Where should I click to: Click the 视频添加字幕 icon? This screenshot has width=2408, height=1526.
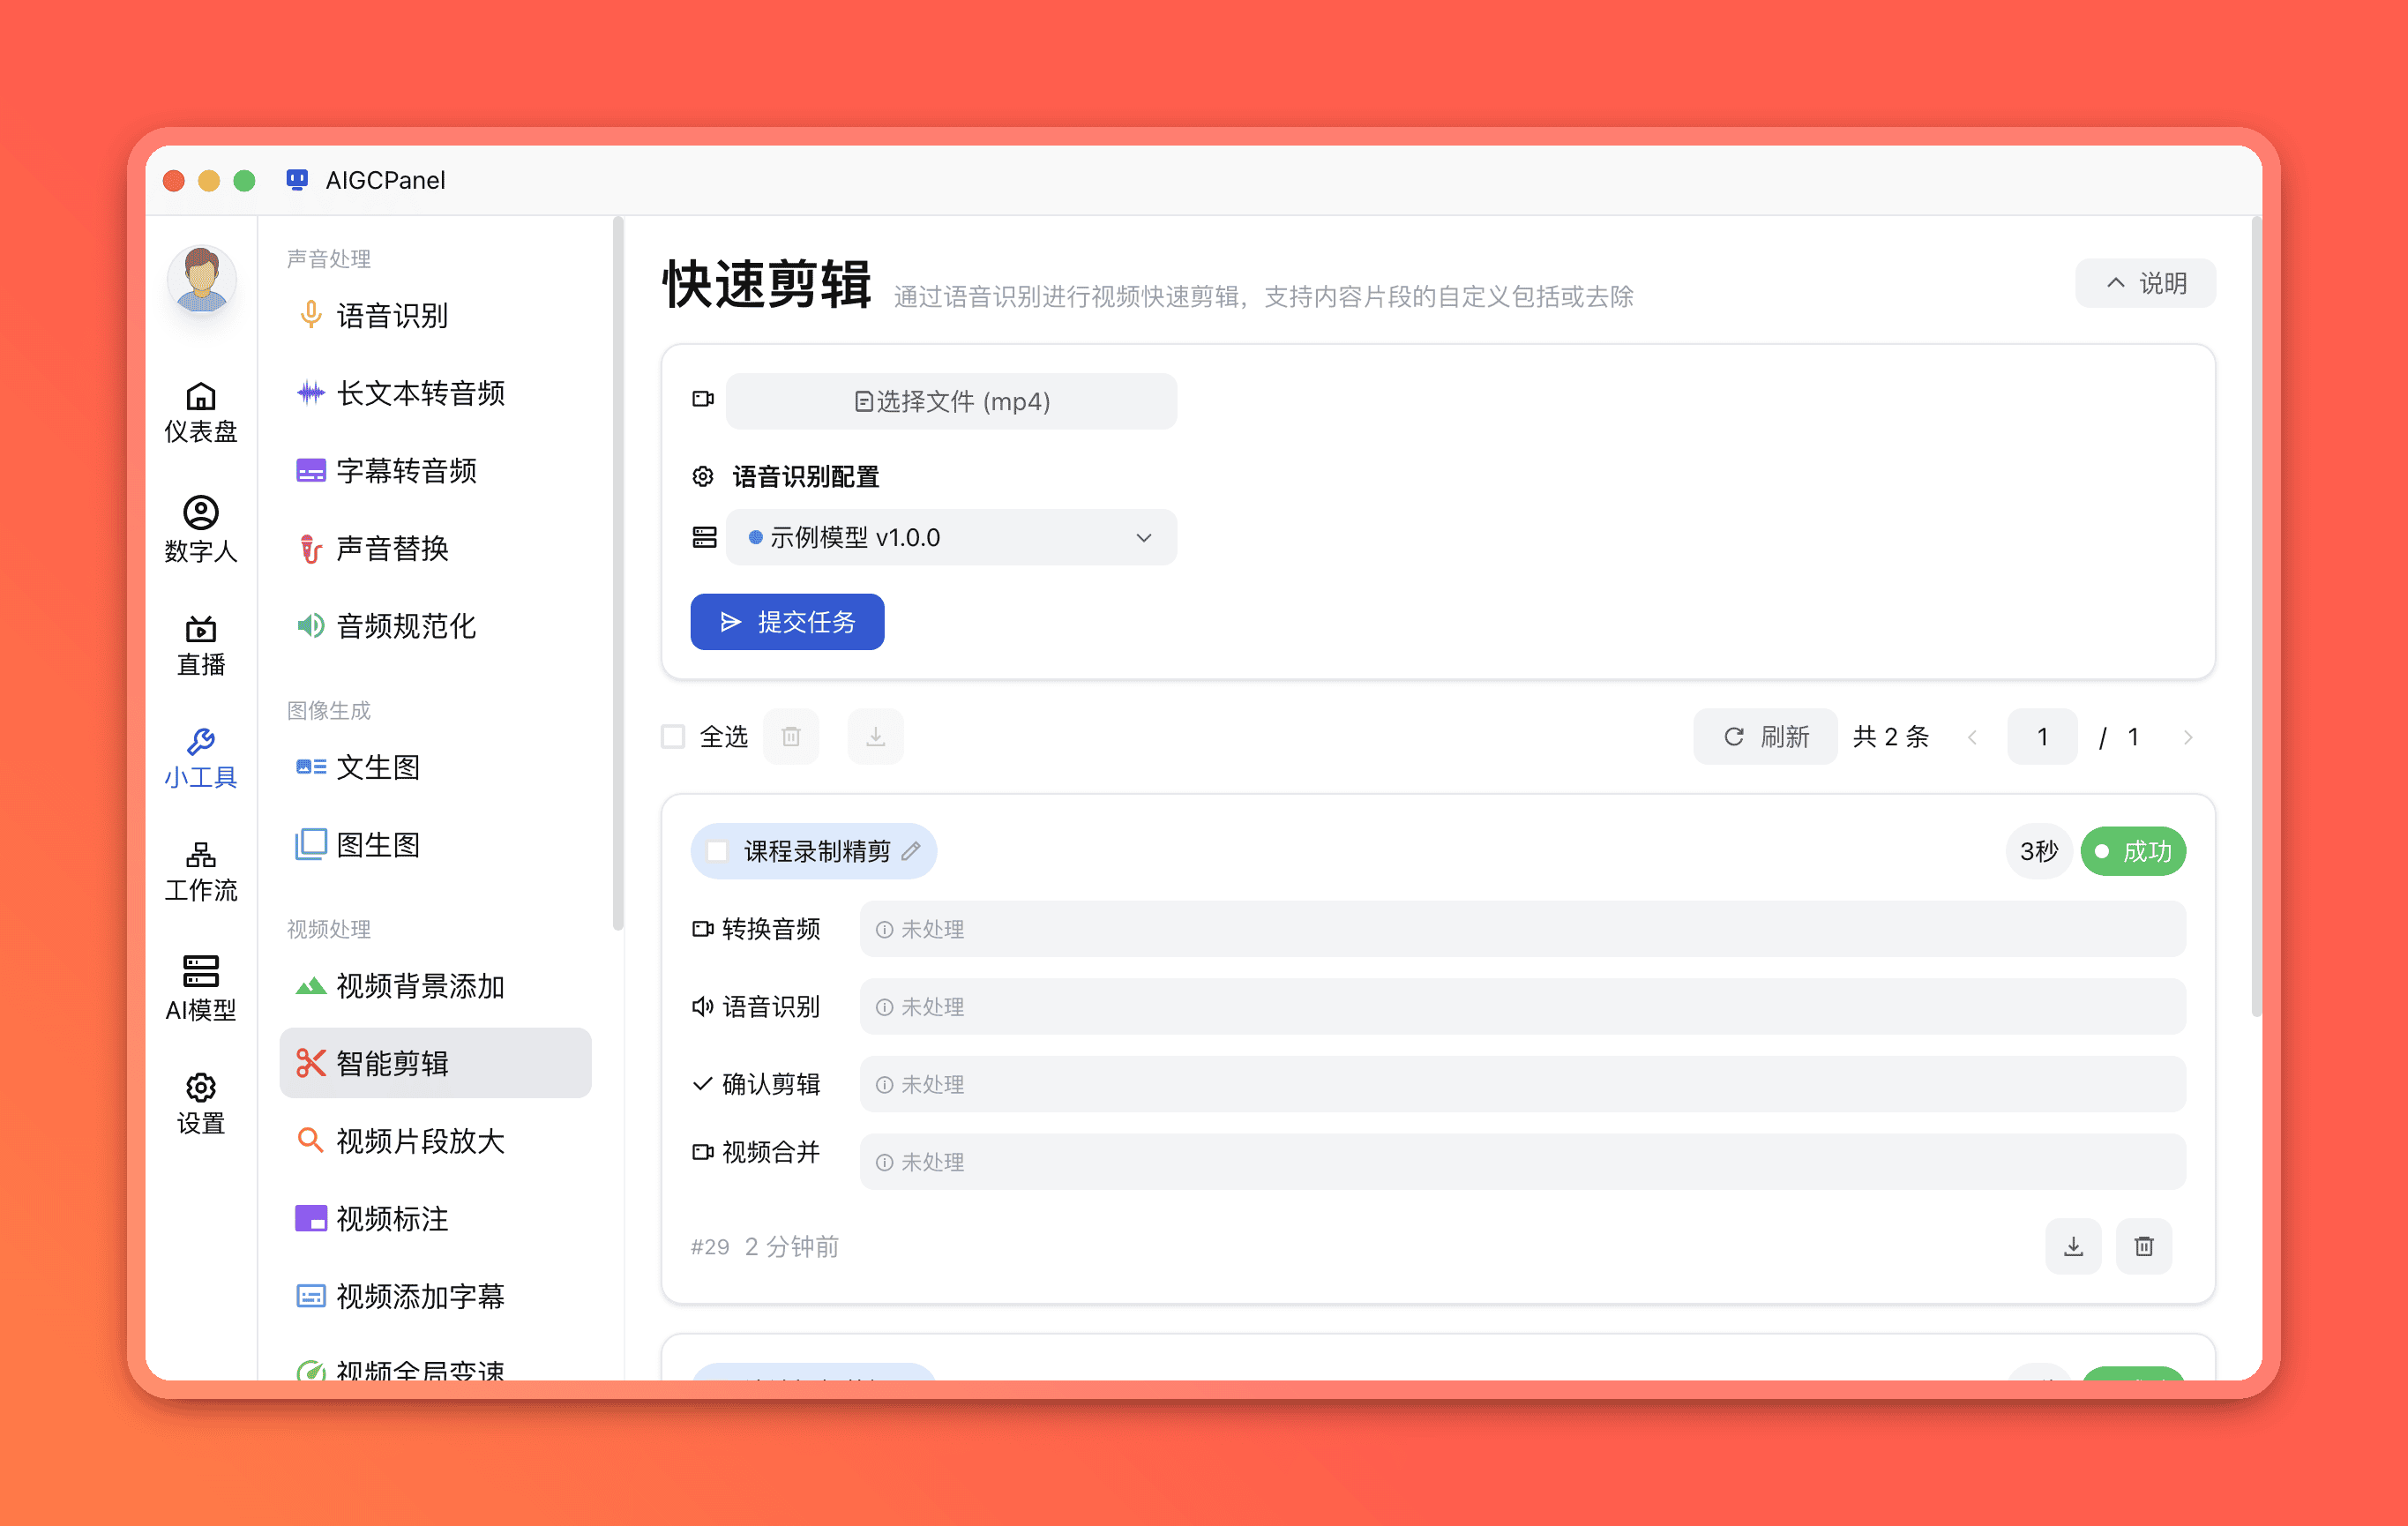pyautogui.click(x=310, y=1296)
